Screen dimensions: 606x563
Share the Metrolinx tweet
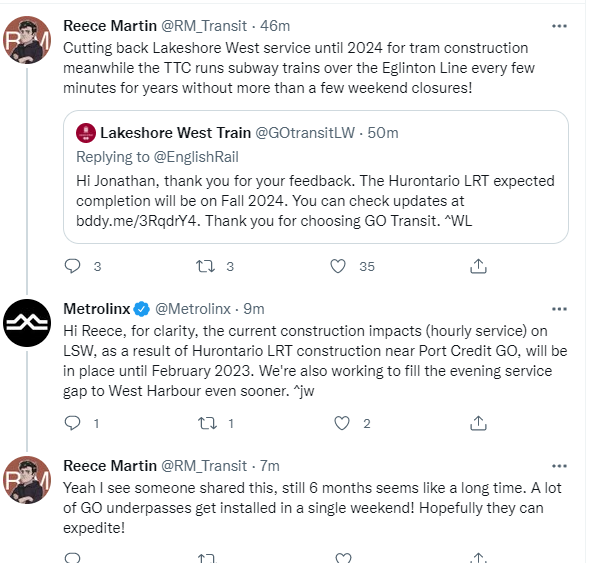[x=478, y=423]
